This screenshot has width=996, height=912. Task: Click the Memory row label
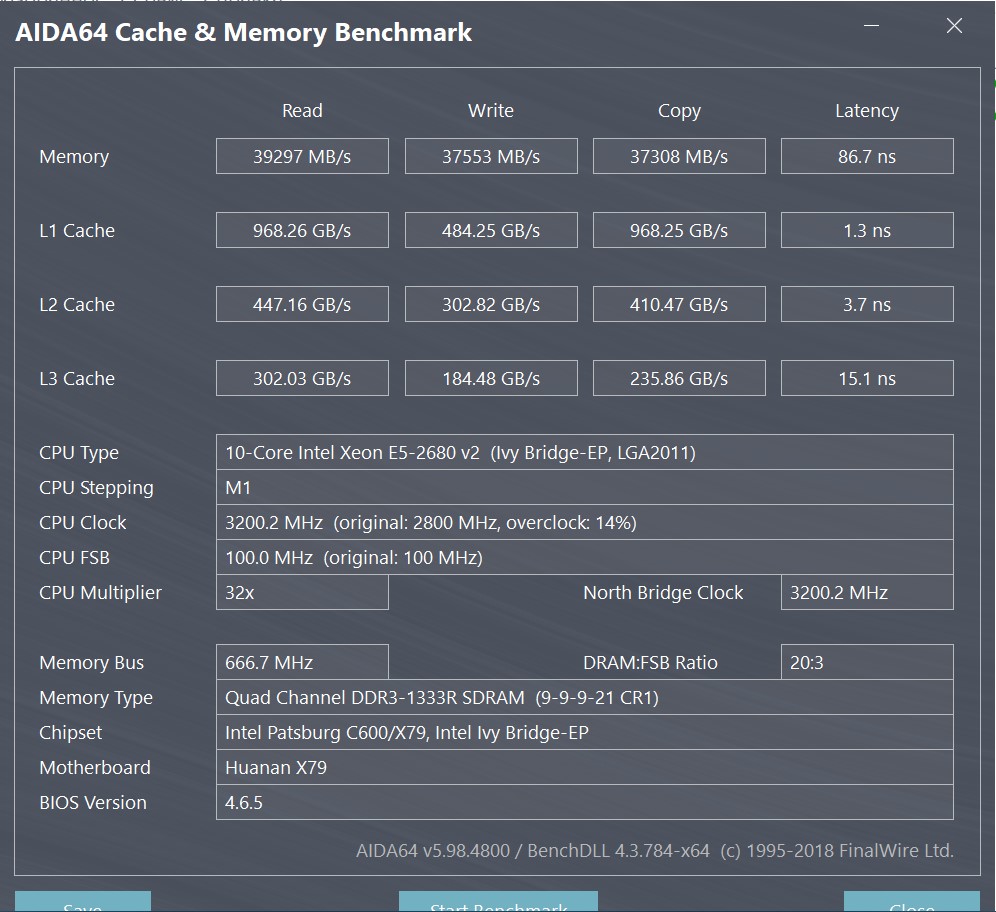click(74, 157)
